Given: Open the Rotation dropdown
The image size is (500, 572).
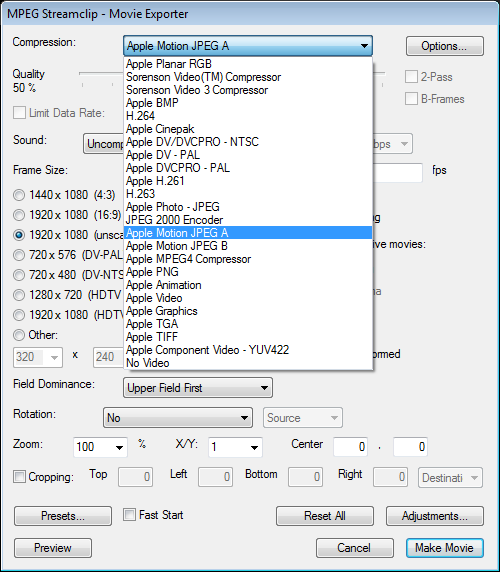Looking at the screenshot, I should tap(178, 418).
